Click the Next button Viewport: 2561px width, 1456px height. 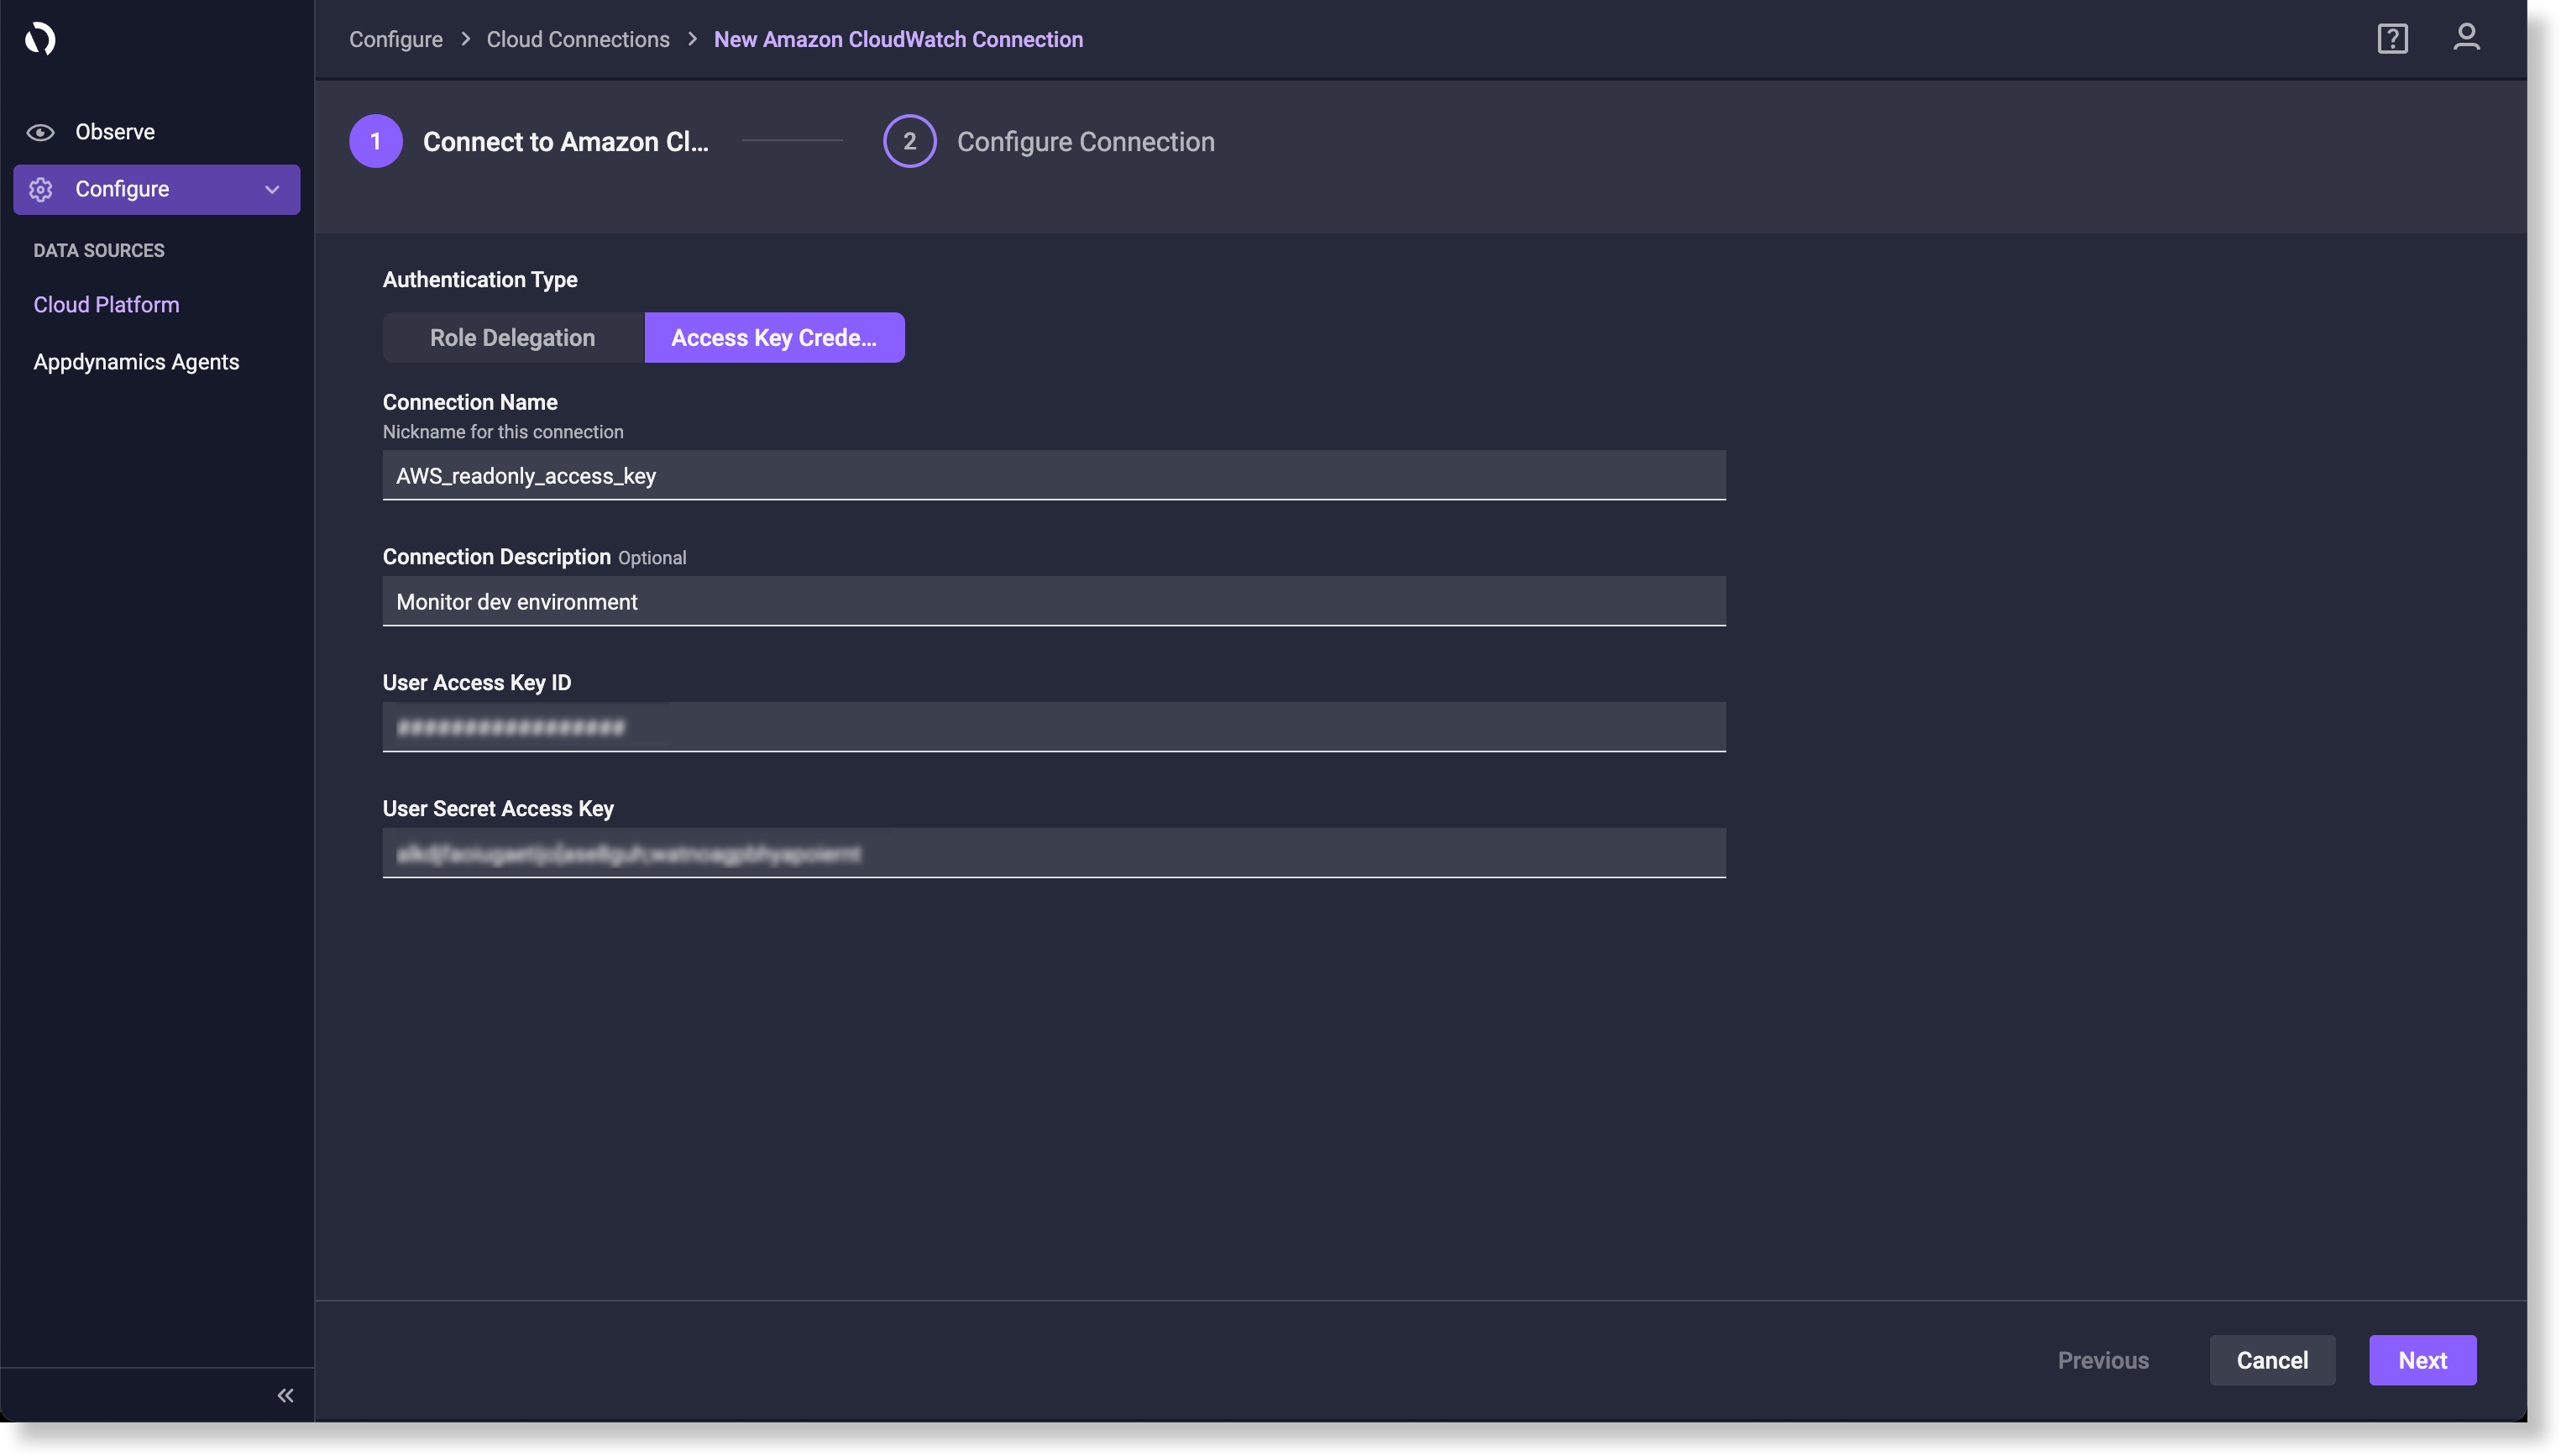coord(2422,1360)
